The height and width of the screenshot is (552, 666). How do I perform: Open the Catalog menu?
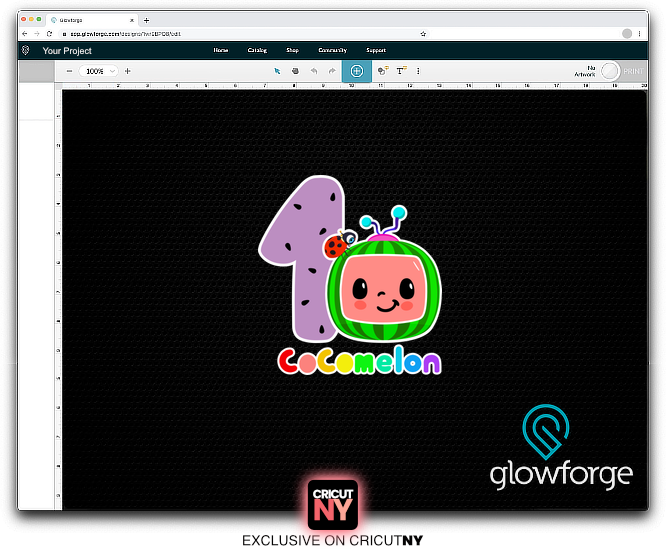pos(257,50)
